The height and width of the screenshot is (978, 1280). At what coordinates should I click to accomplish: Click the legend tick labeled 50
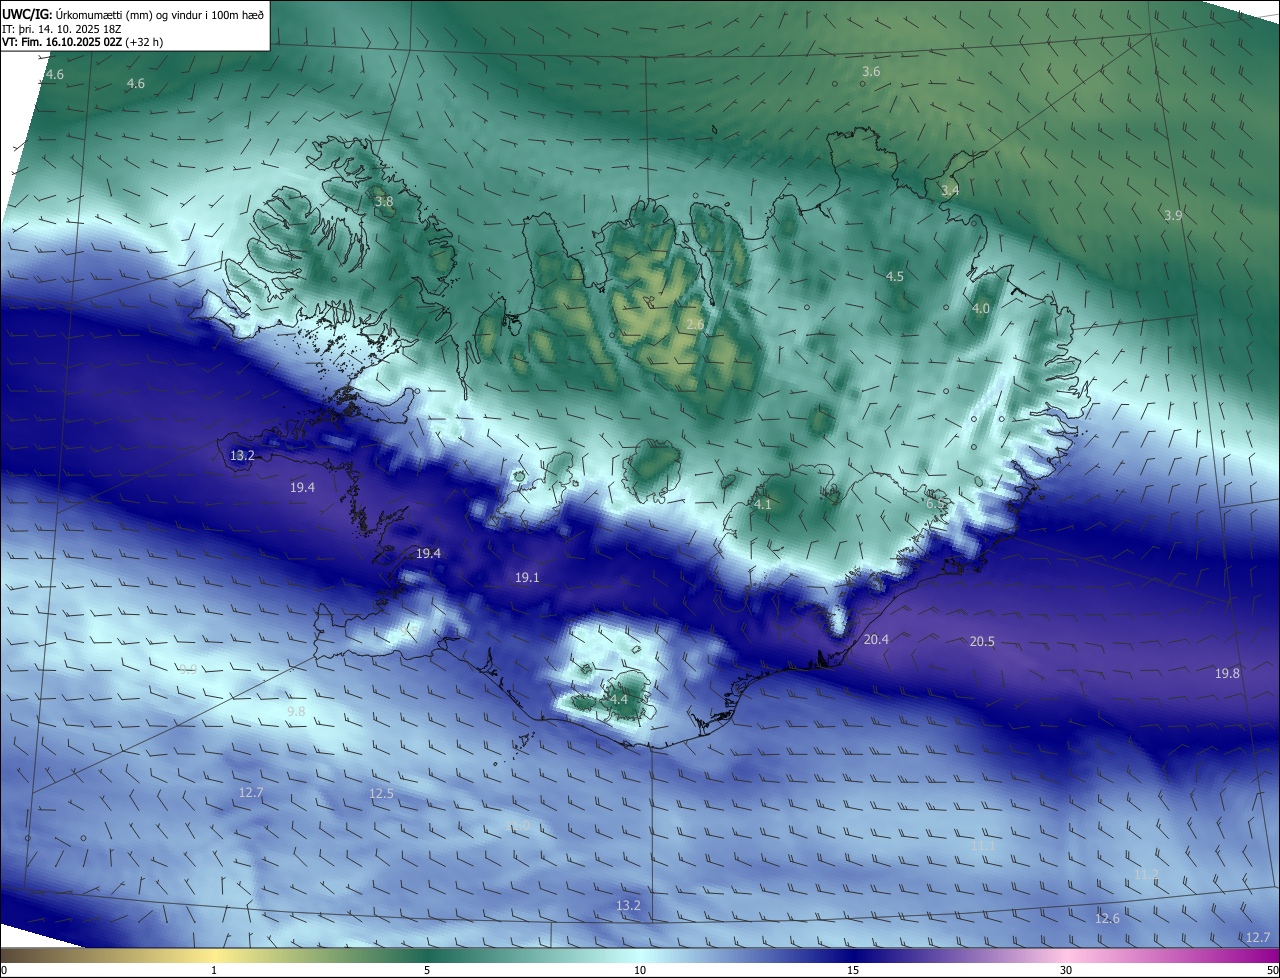tap(1272, 970)
